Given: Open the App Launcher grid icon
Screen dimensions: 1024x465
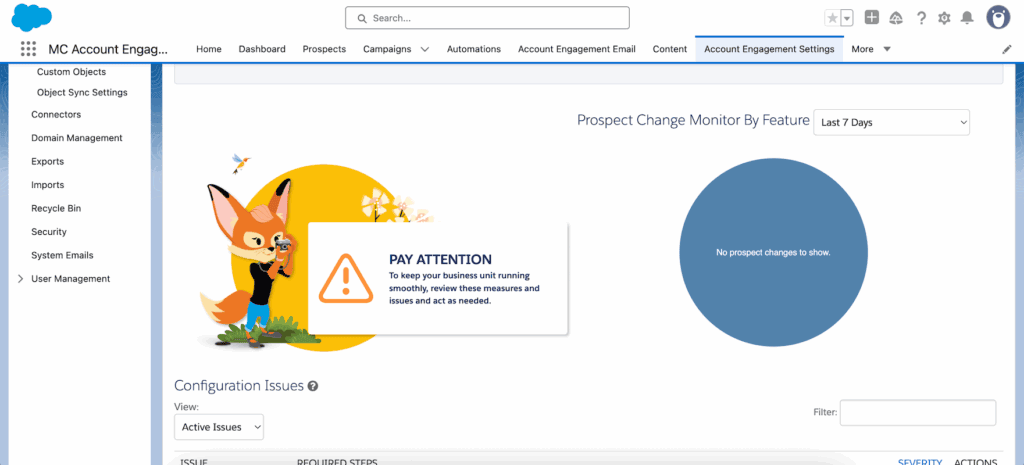Looking at the screenshot, I should coord(28,49).
